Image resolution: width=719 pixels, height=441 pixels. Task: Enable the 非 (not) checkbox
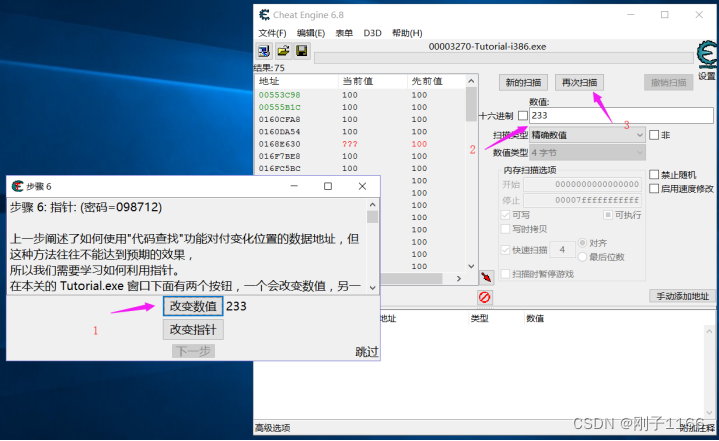pyautogui.click(x=654, y=135)
